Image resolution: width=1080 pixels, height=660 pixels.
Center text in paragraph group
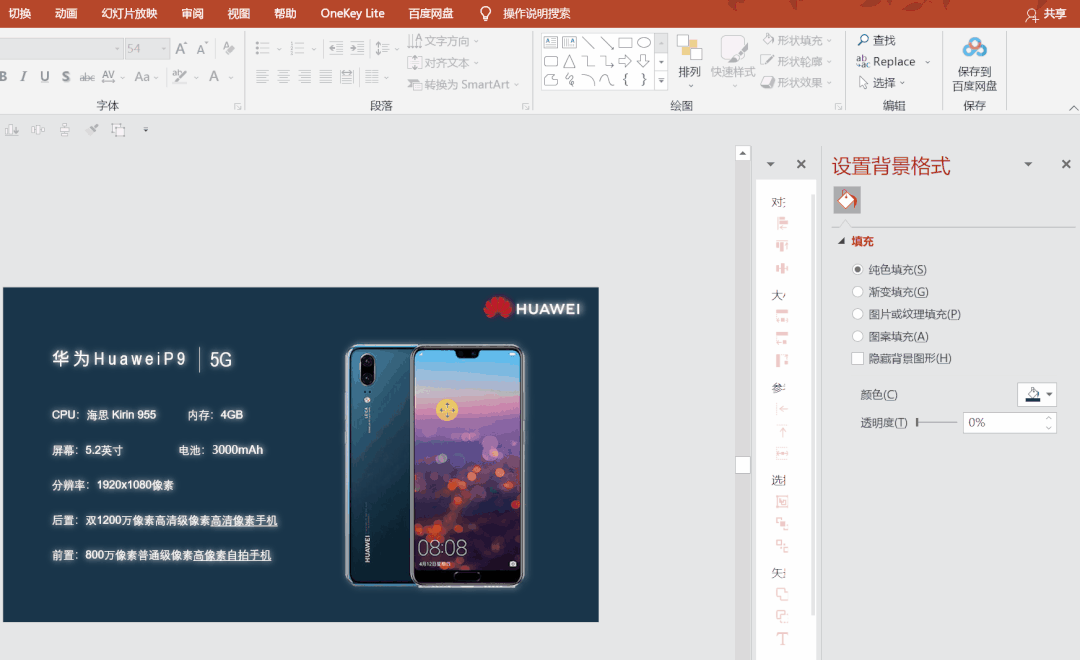(283, 76)
